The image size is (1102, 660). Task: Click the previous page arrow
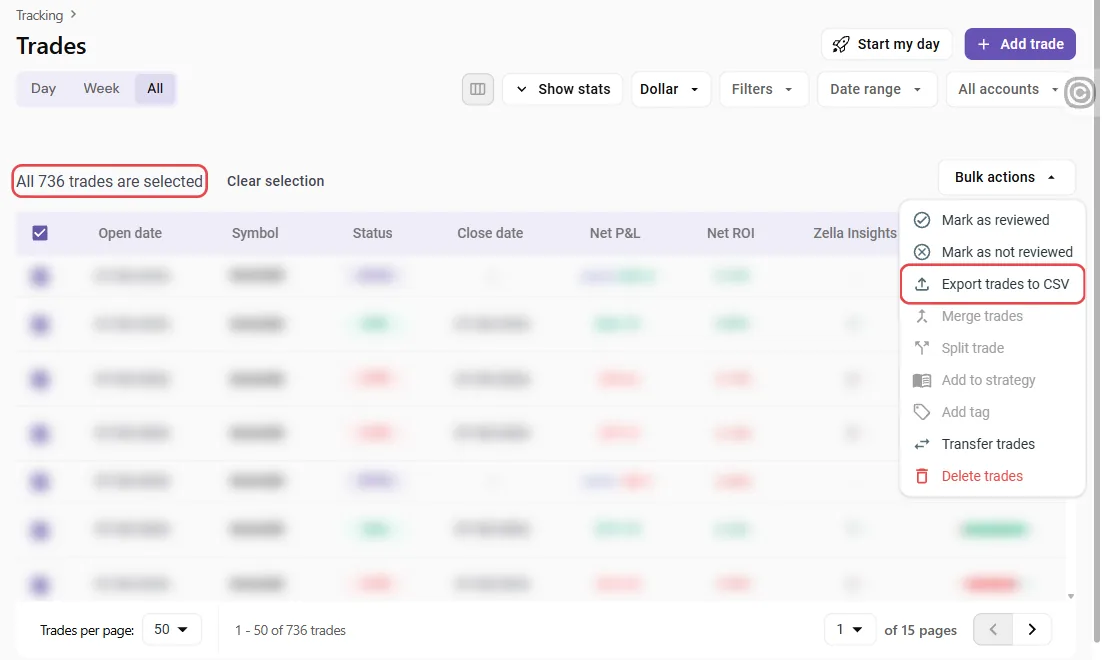tap(993, 629)
